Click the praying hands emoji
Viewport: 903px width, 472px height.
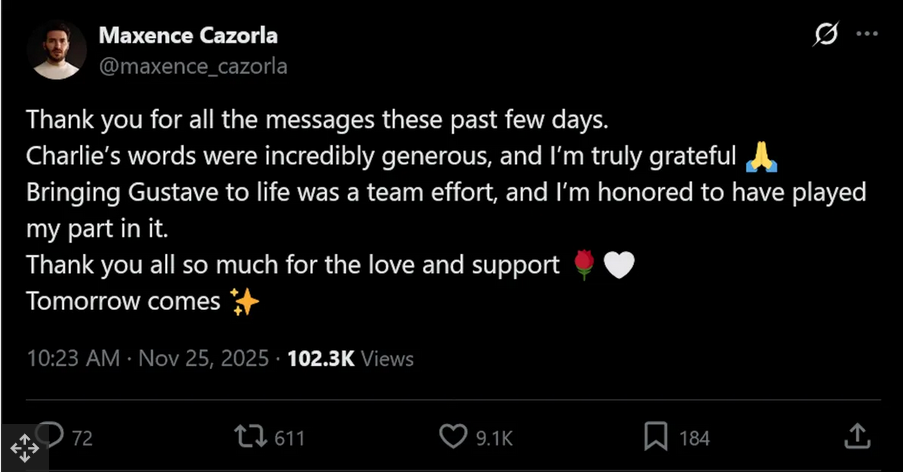point(762,156)
